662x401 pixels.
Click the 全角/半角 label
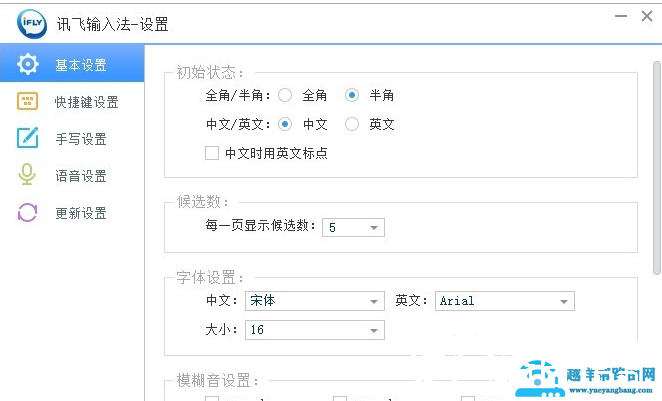click(238, 96)
